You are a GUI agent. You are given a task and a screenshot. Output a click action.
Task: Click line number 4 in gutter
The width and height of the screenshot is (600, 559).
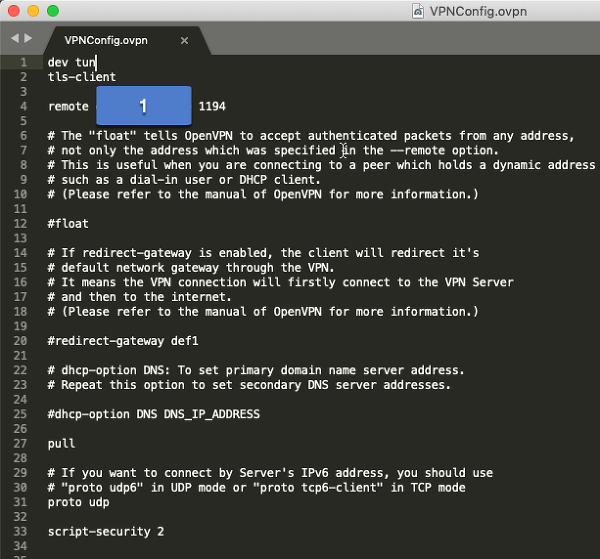coord(24,106)
